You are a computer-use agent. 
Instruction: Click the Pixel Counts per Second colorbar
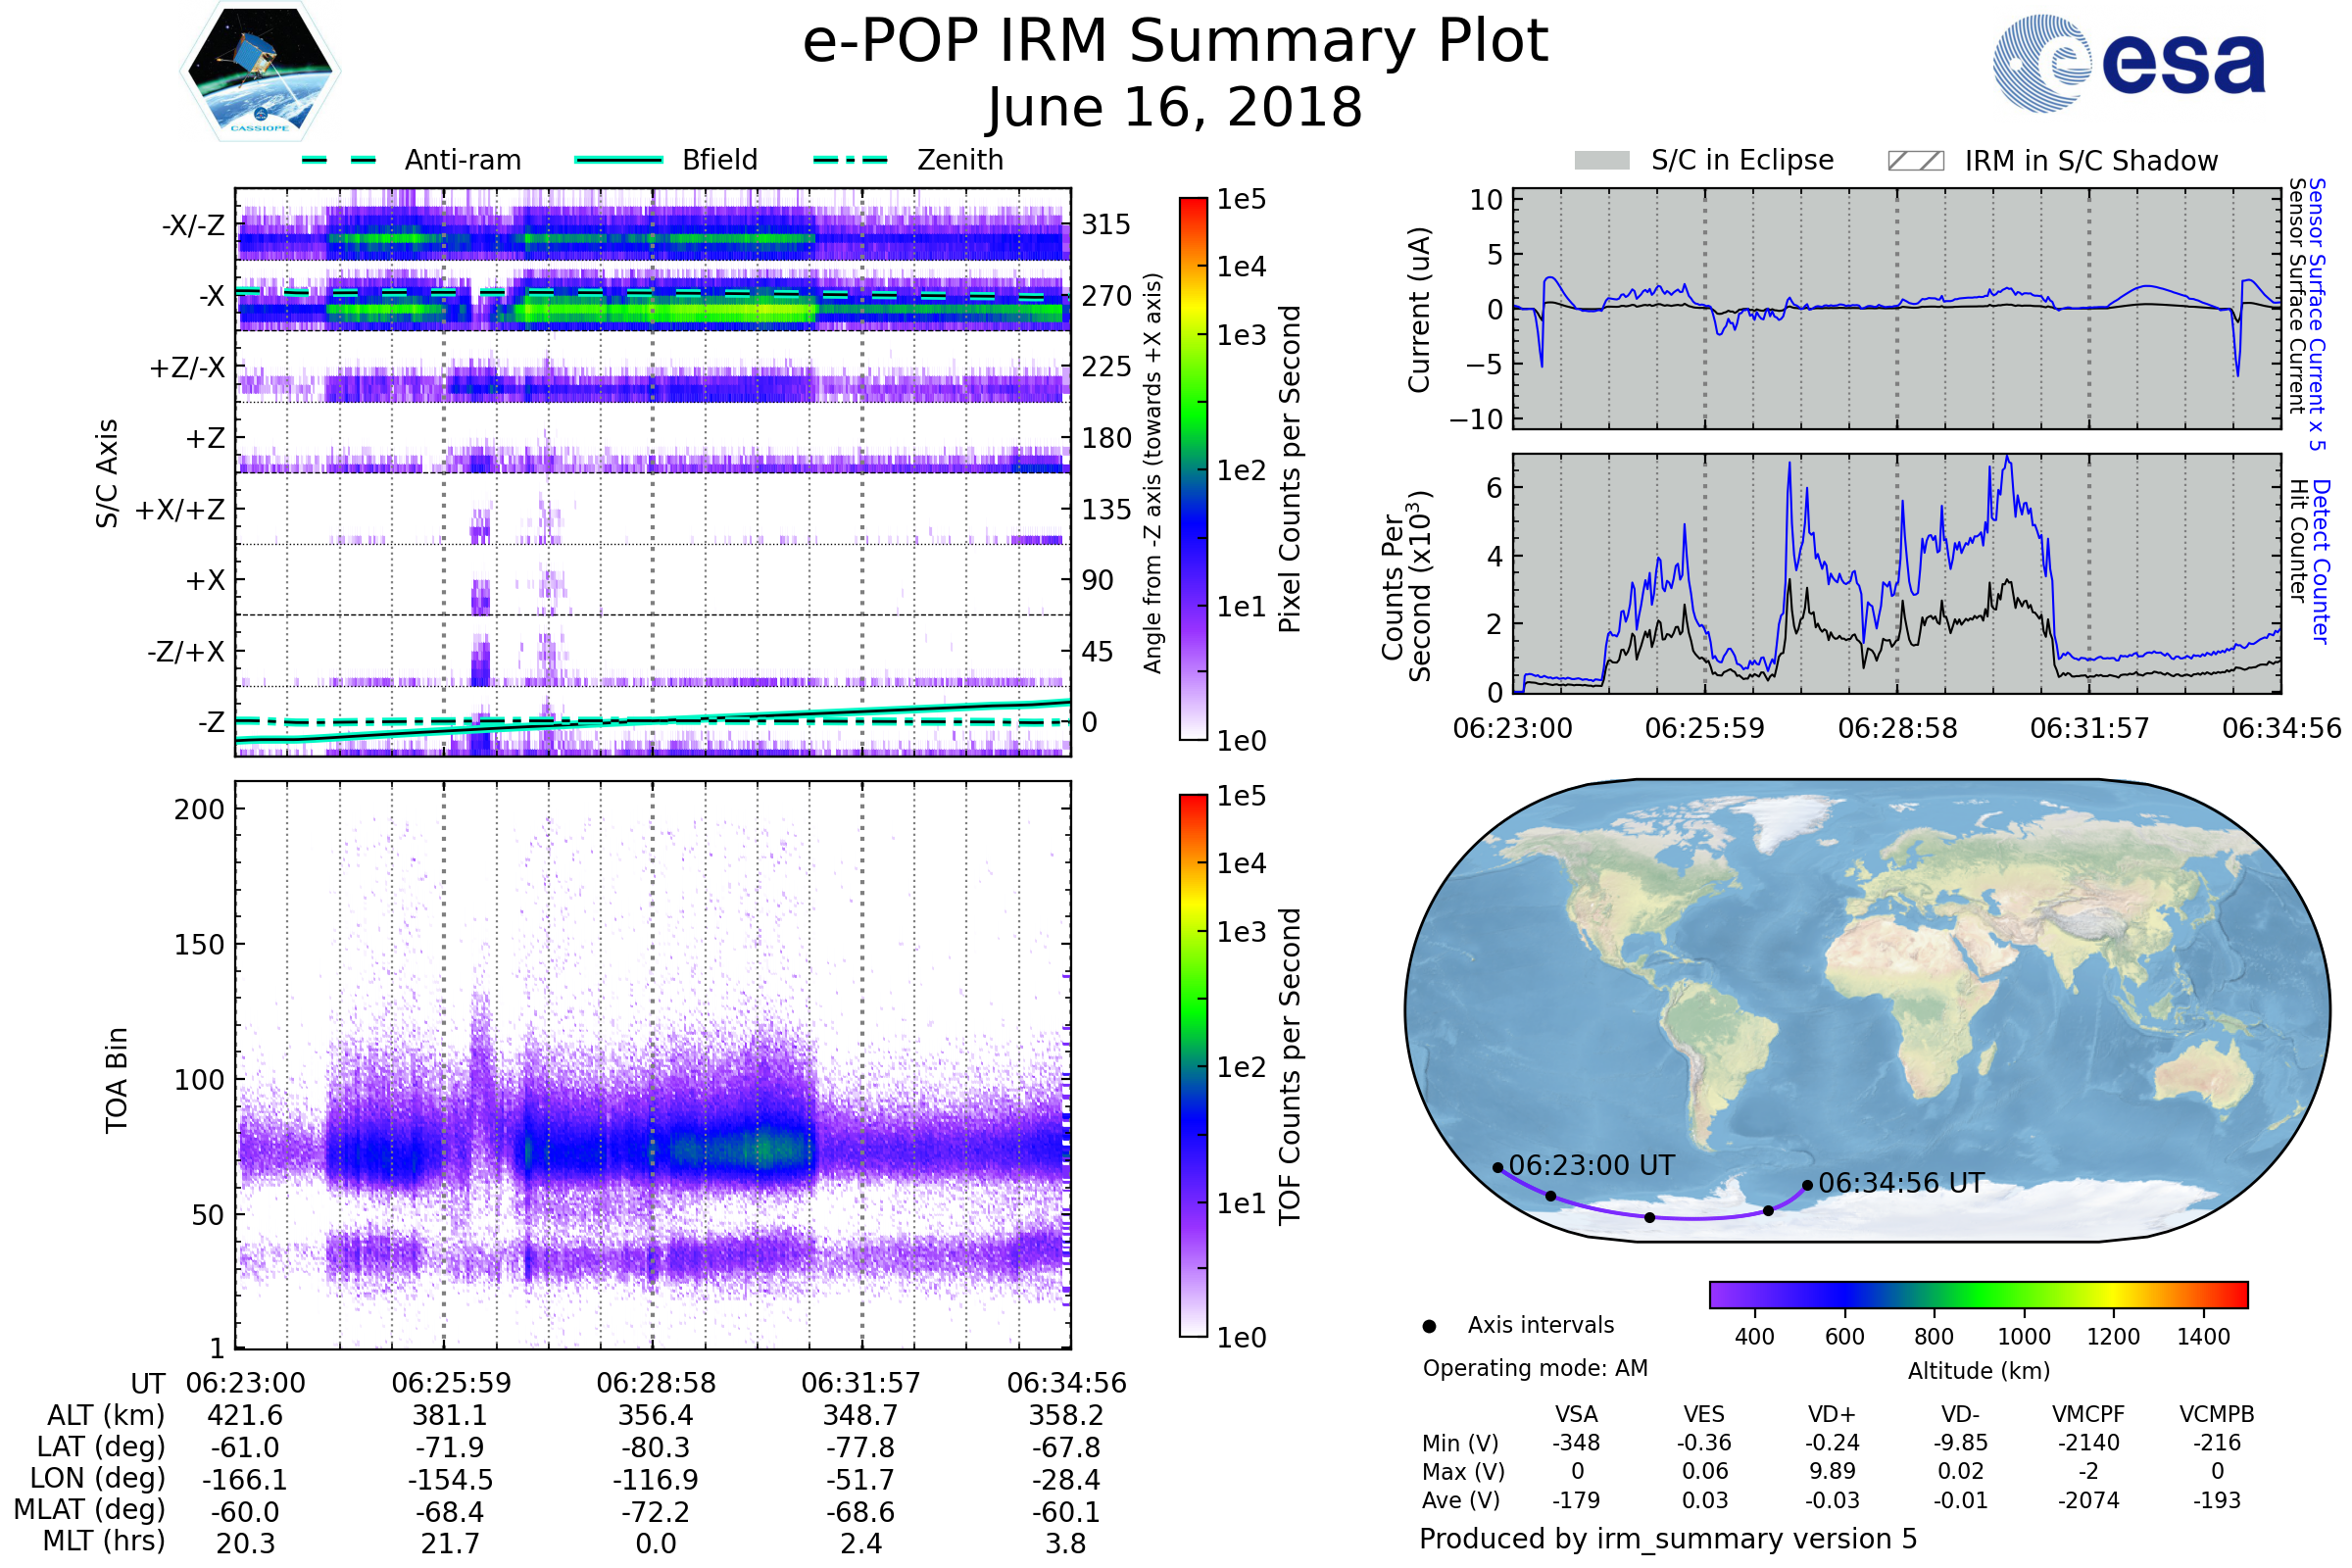tap(1193, 468)
